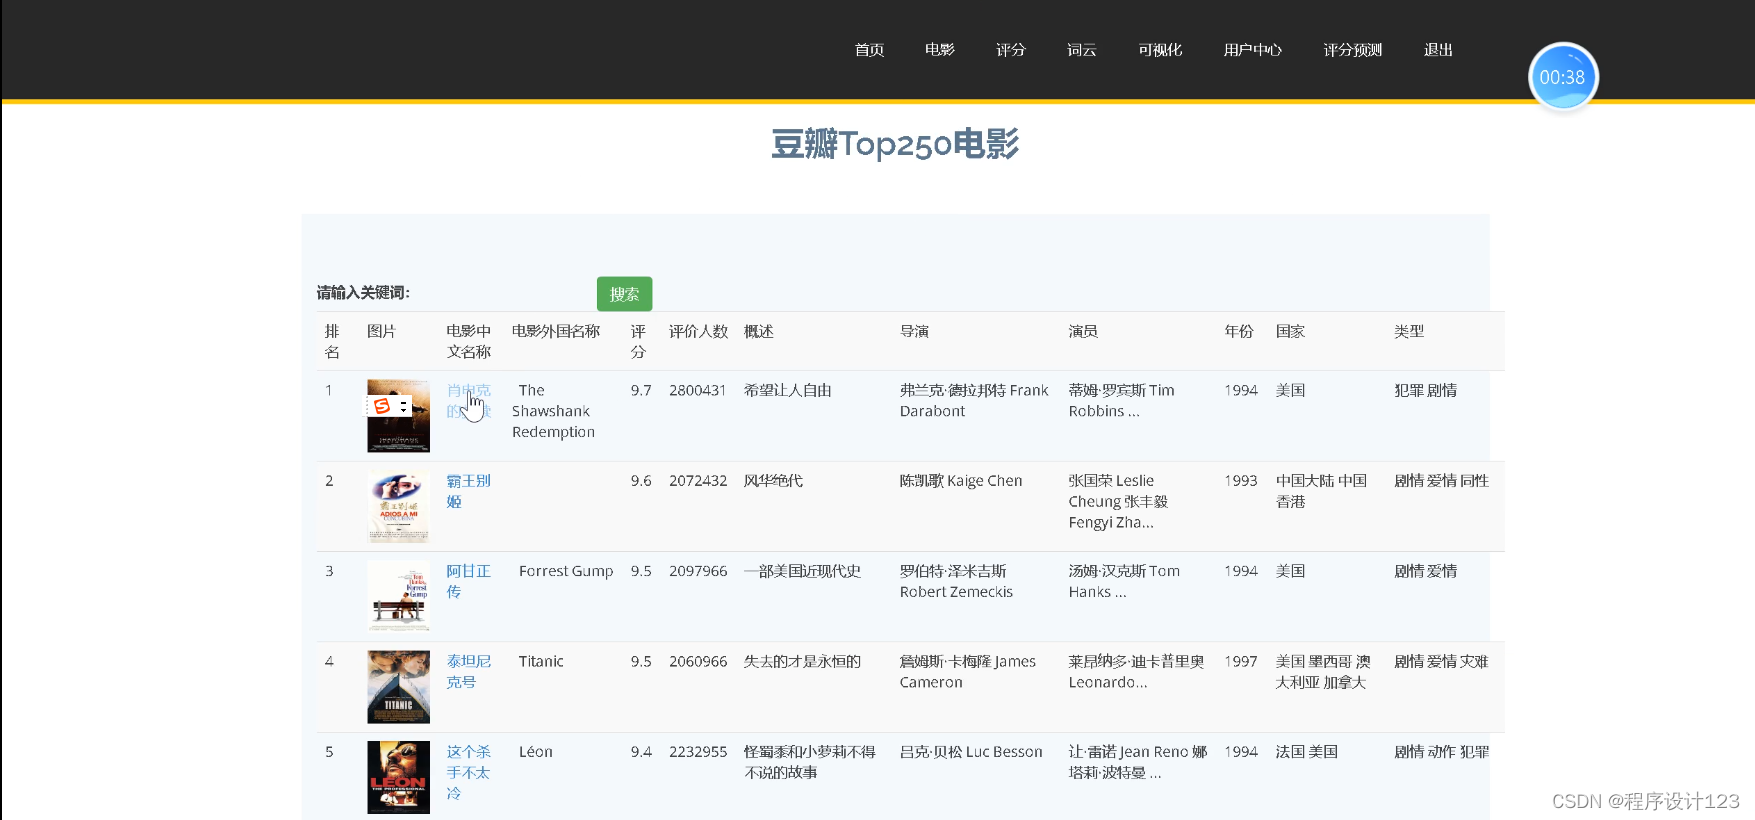
Task: Click the director cell Robert Zemeckis
Action: 956,581
